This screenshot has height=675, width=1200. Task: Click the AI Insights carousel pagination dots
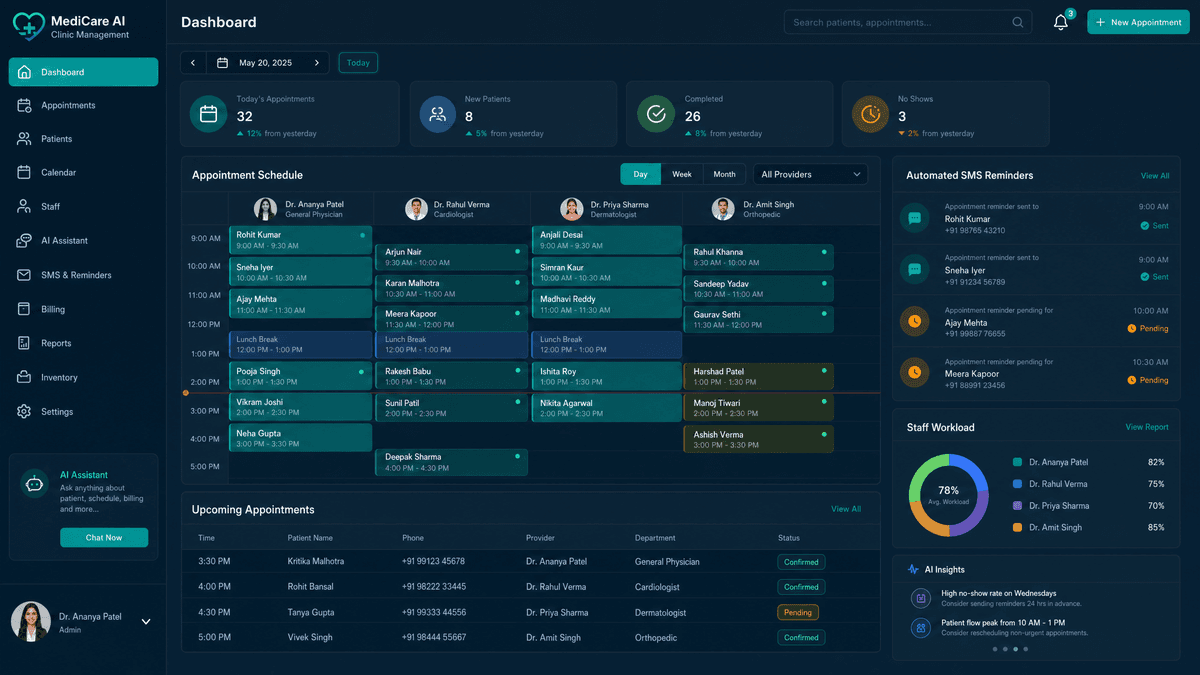1010,649
